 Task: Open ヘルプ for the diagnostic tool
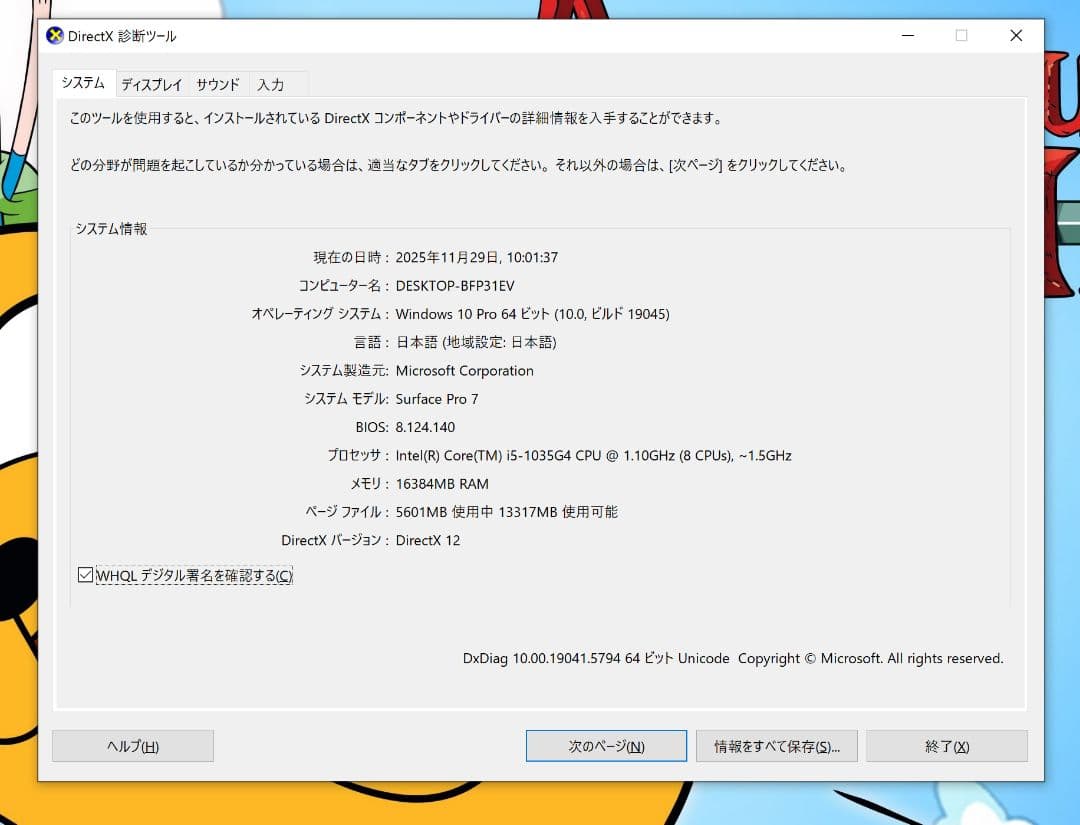pyautogui.click(x=132, y=745)
